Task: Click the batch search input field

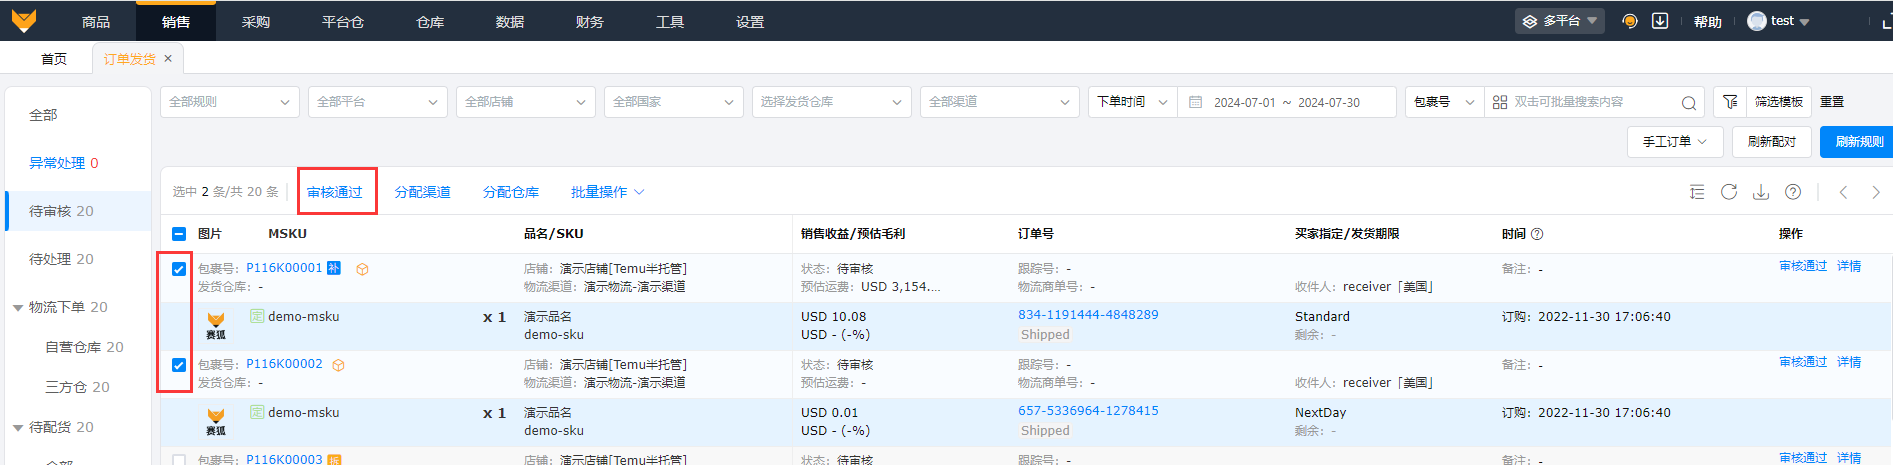Action: (x=1592, y=102)
